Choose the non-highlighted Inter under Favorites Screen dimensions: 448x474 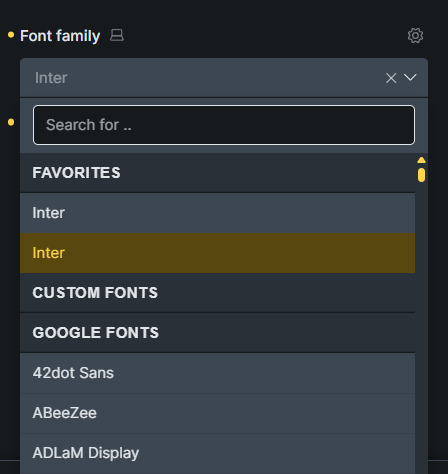coord(217,213)
